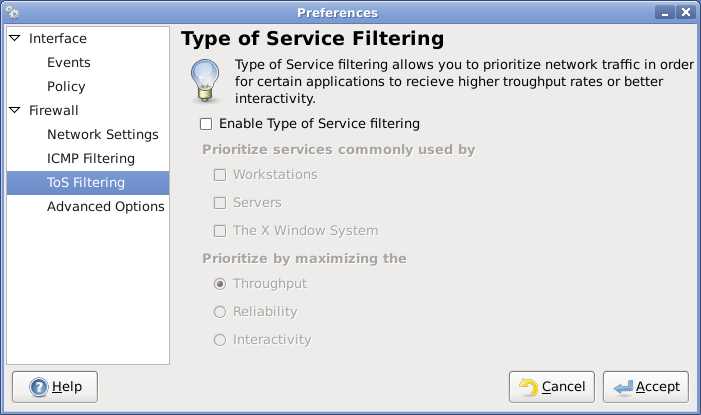Select the Throughput radio button
Screen dimensions: 701x415
[220, 284]
